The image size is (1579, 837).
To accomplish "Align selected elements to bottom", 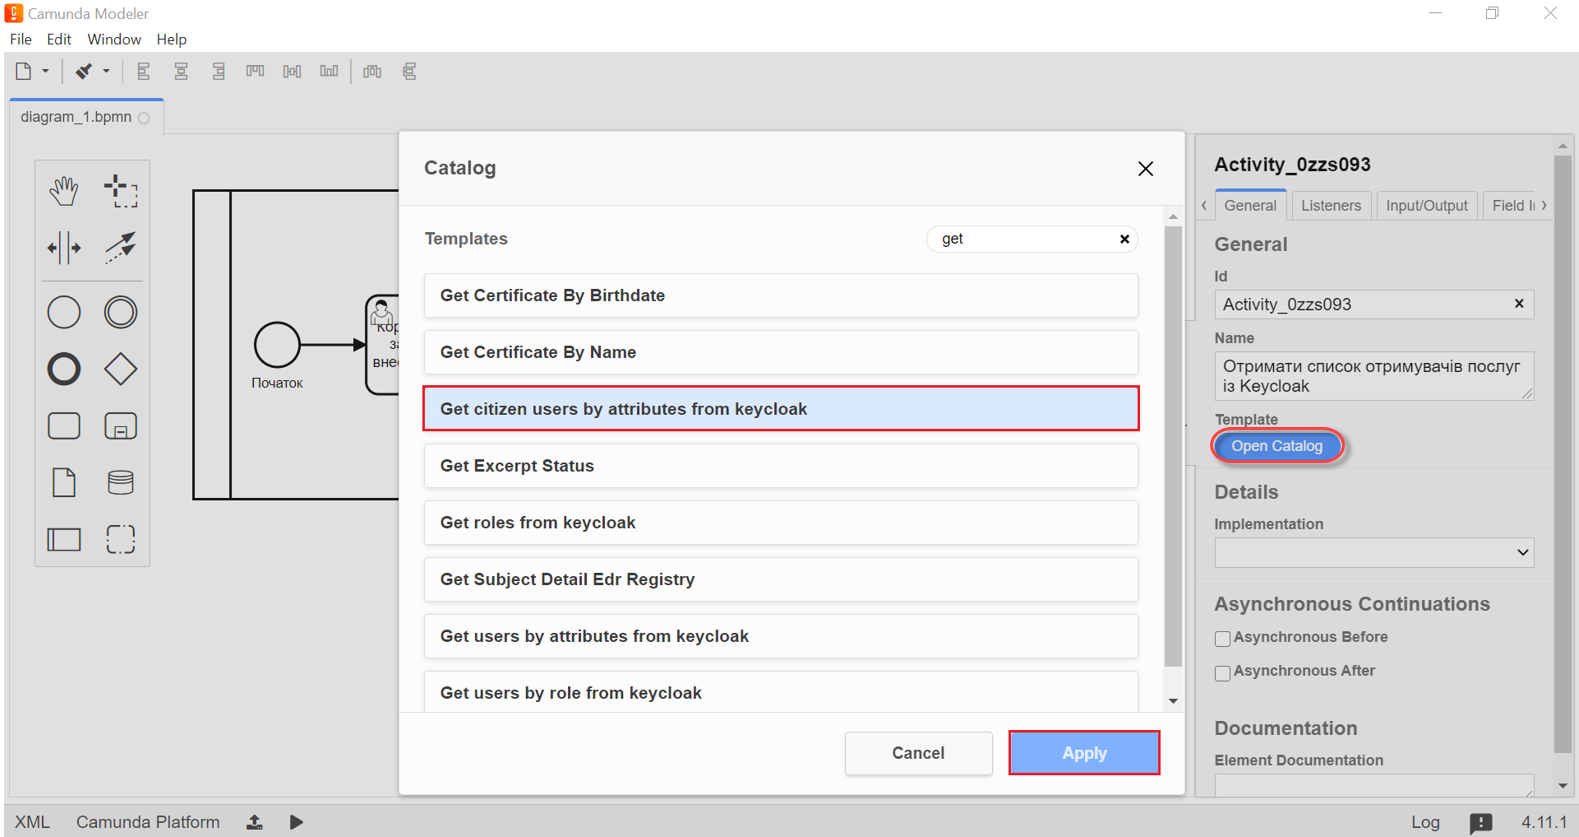I will pos(329,71).
